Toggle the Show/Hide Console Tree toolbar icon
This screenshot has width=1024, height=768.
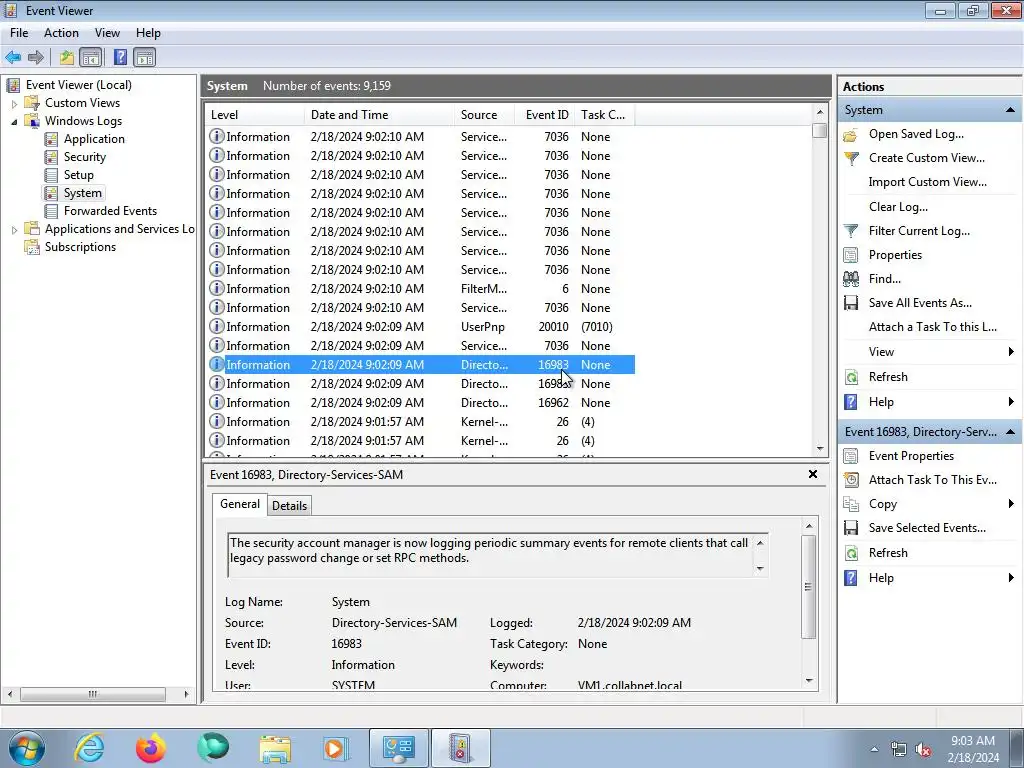coord(91,57)
